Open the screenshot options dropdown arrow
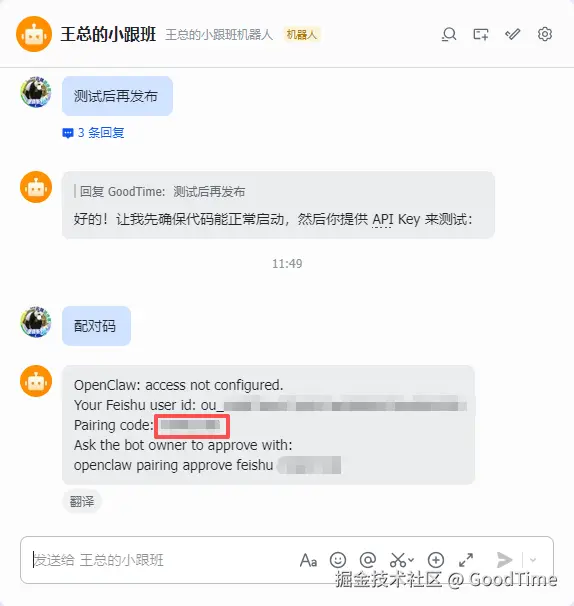 click(x=411, y=560)
